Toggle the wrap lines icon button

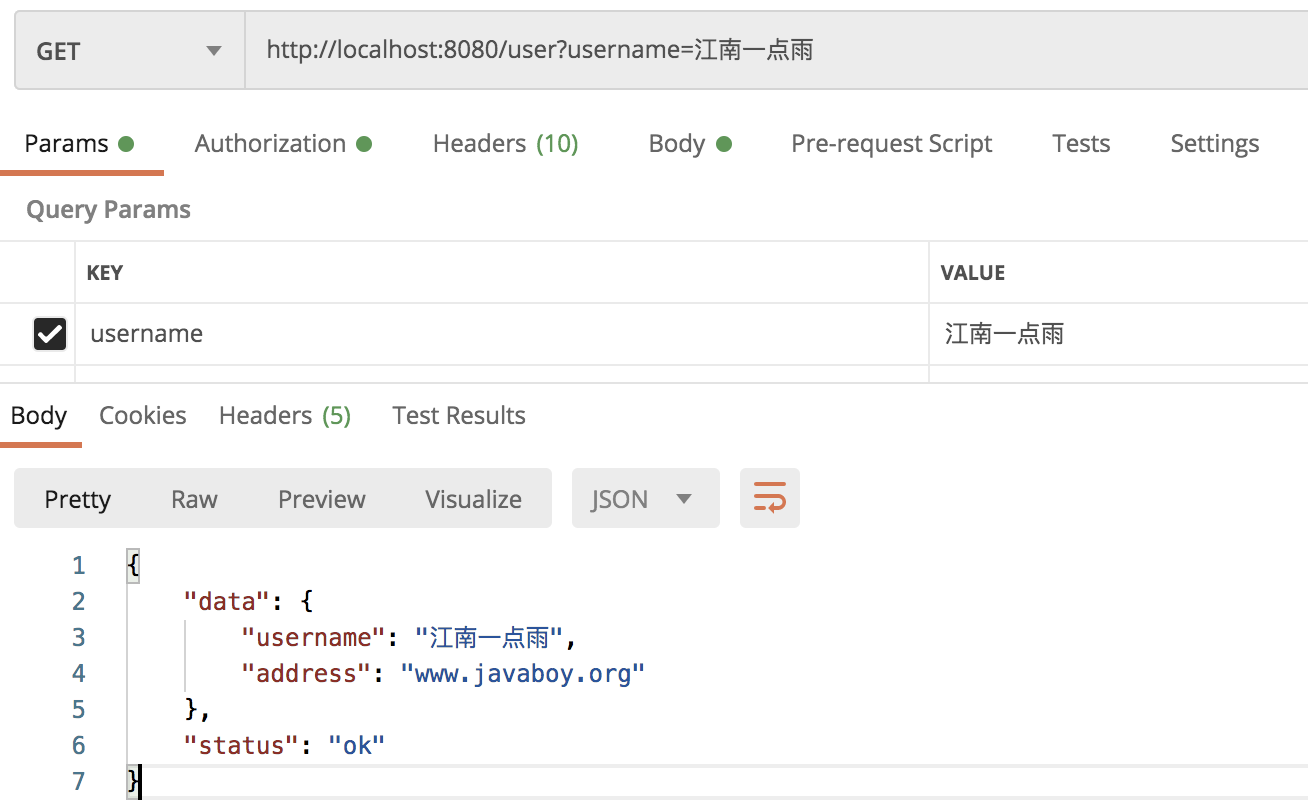coord(769,498)
